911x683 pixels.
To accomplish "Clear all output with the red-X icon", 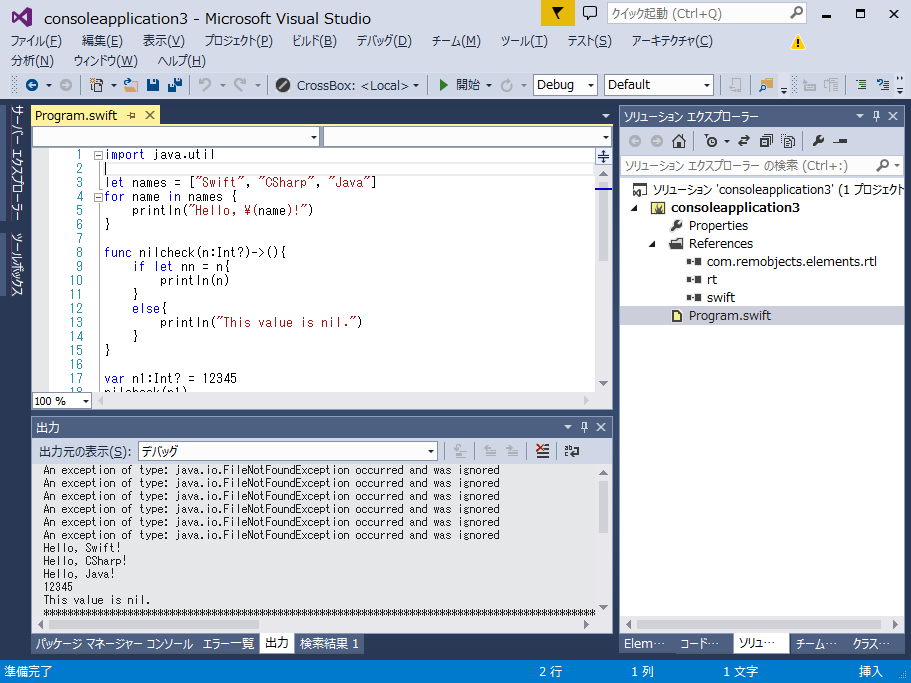I will [542, 451].
